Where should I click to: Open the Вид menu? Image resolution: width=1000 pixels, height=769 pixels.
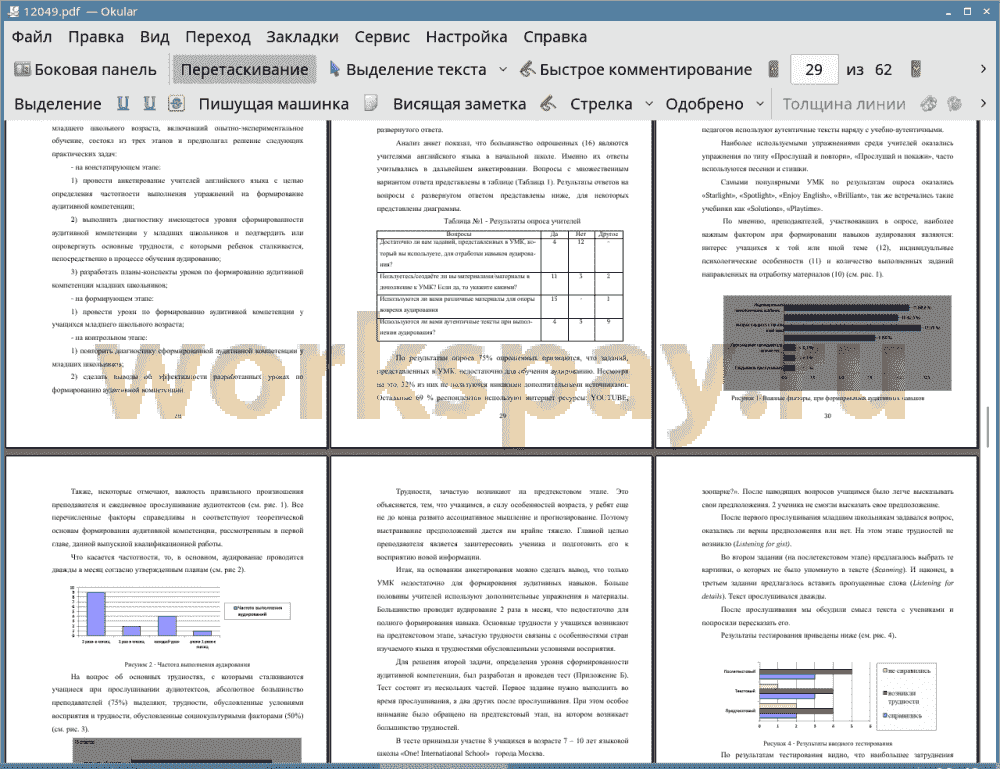tap(154, 37)
